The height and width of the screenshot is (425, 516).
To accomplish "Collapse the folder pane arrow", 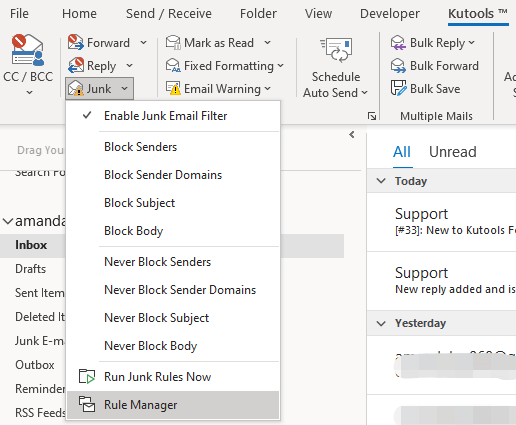I will coord(352,135).
